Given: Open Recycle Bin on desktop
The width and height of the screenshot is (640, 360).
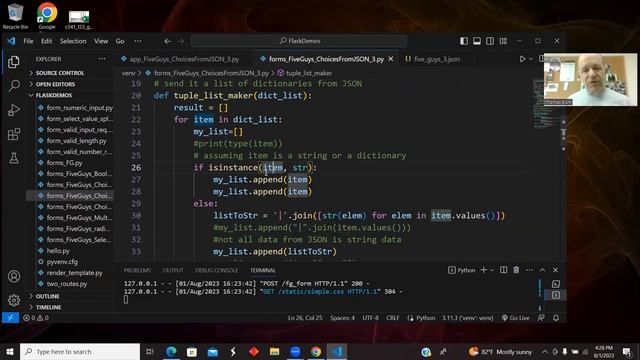Looking at the screenshot, I should (x=15, y=16).
